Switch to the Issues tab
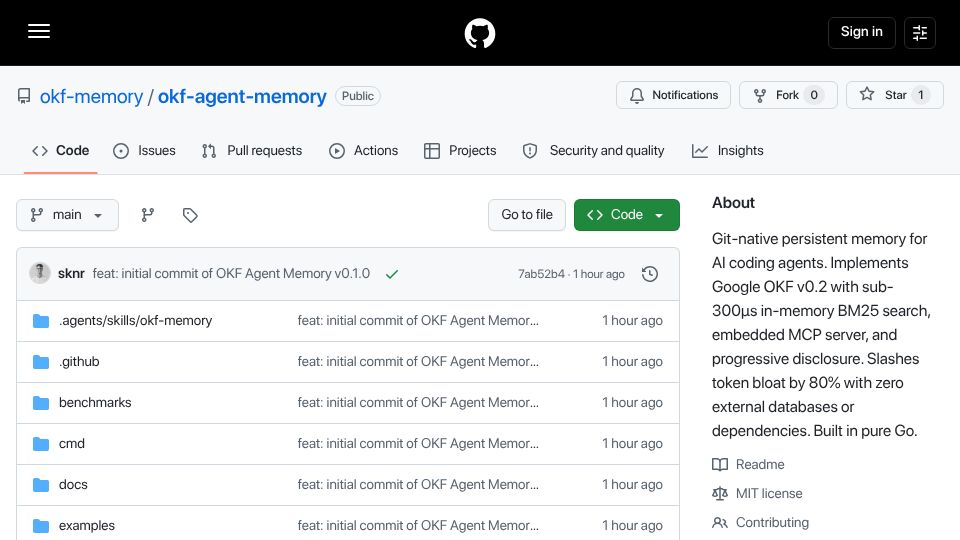Image resolution: width=960 pixels, height=540 pixels. click(x=144, y=151)
